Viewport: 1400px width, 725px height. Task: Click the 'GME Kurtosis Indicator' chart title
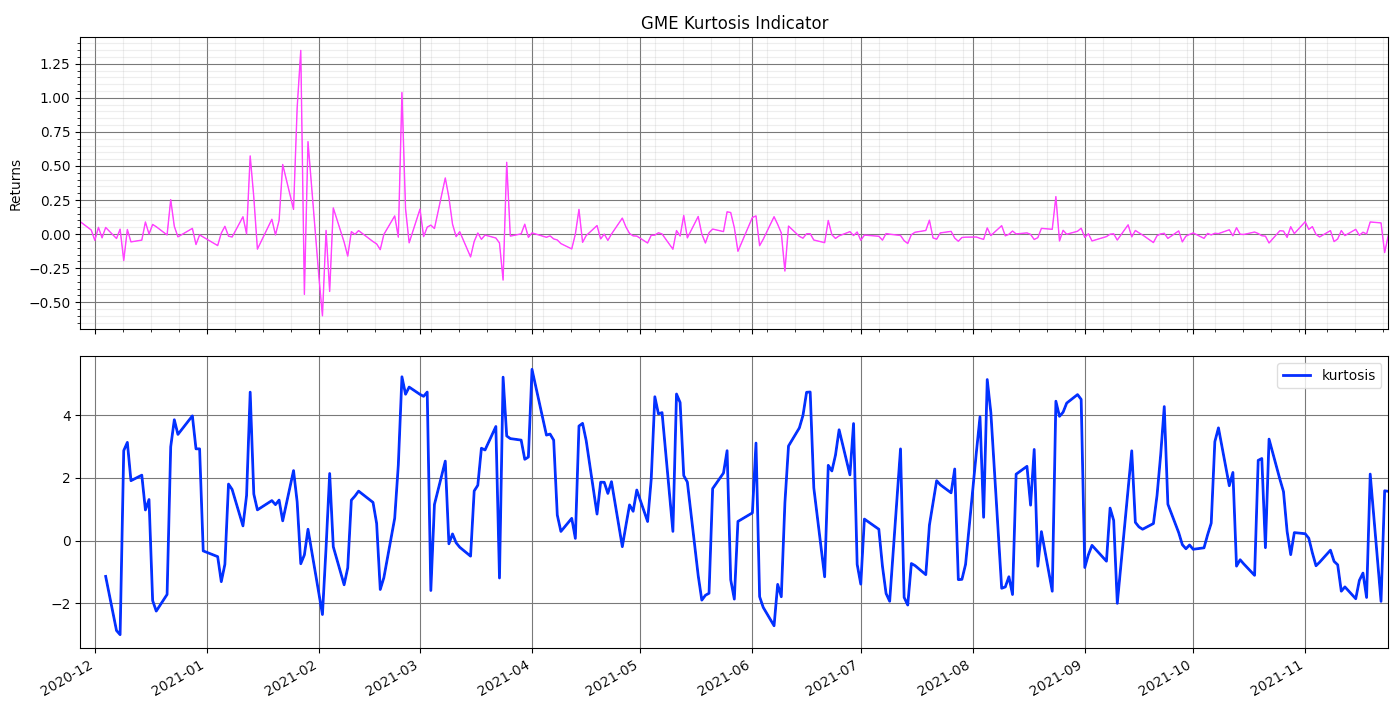pyautogui.click(x=734, y=23)
